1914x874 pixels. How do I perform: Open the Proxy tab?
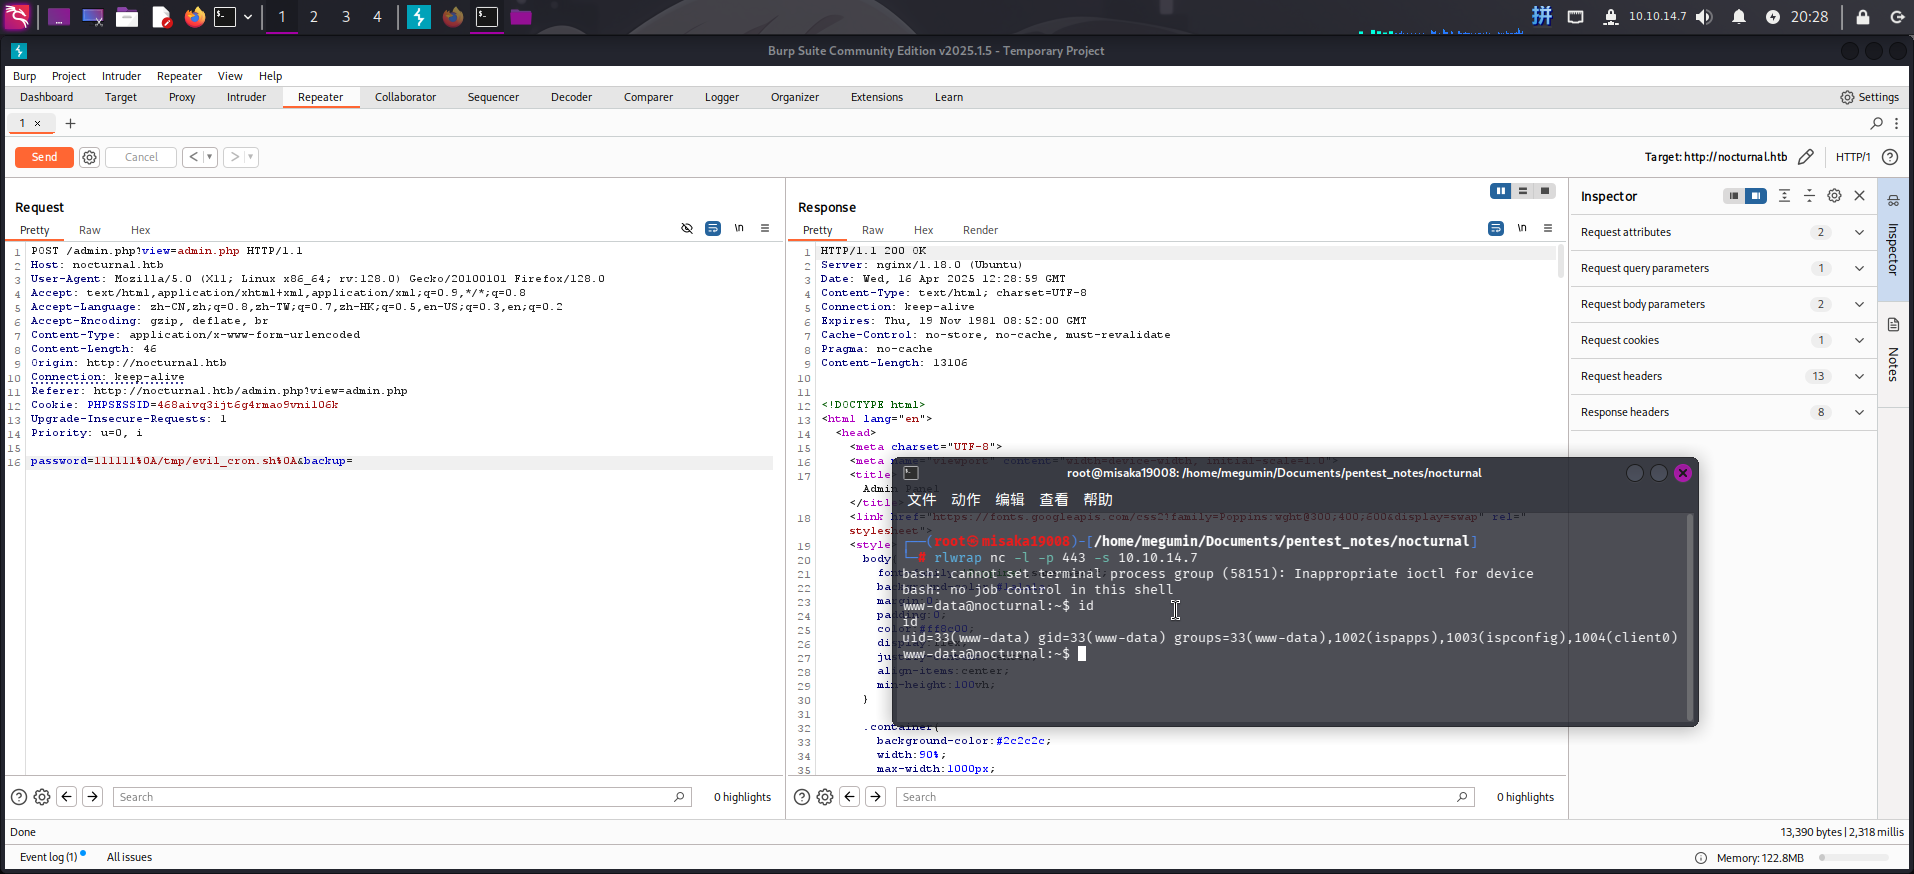182,97
